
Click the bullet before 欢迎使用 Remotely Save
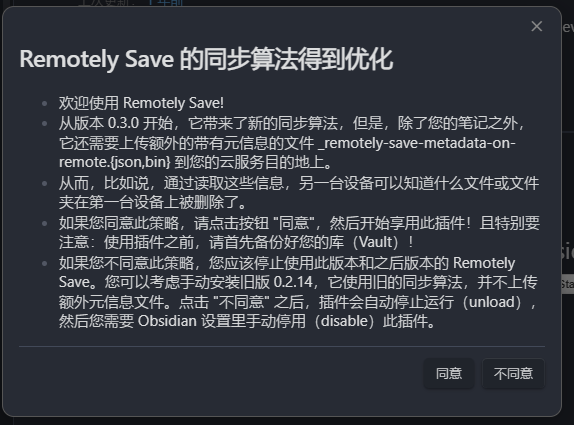coord(45,104)
